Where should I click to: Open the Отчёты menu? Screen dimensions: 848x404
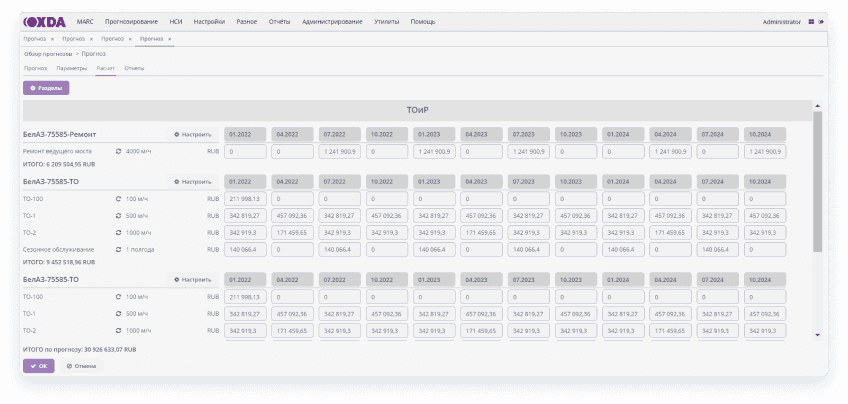point(280,22)
